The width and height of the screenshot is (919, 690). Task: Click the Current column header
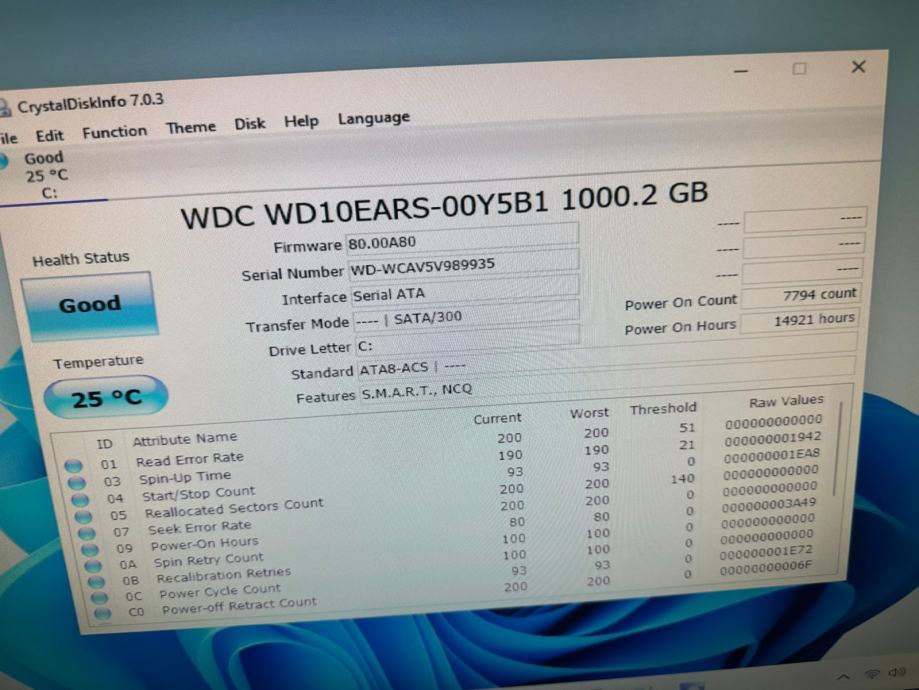497,419
